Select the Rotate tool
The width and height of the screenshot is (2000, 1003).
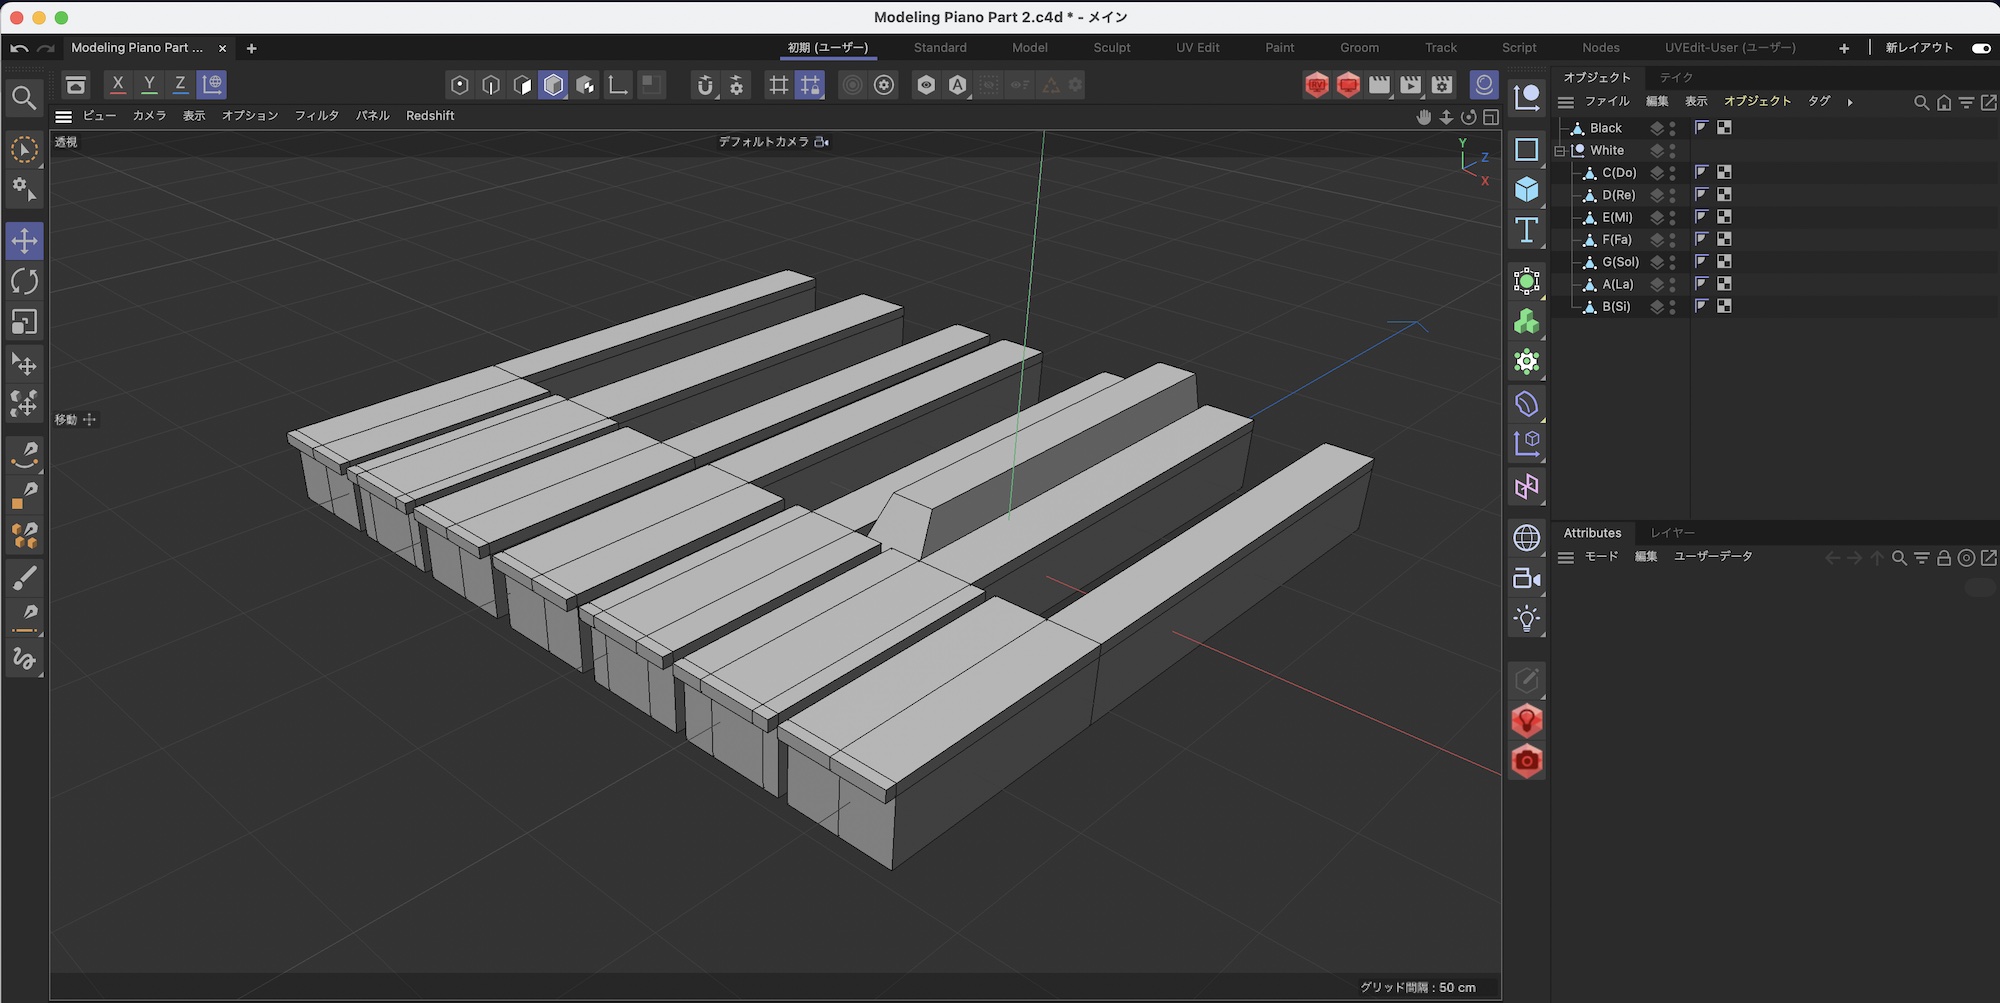(x=24, y=281)
